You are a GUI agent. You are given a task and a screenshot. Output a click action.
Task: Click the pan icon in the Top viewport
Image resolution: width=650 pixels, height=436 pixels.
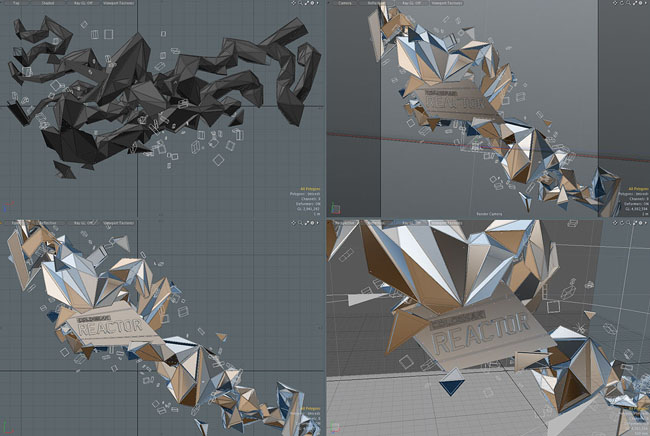[x=293, y=3]
